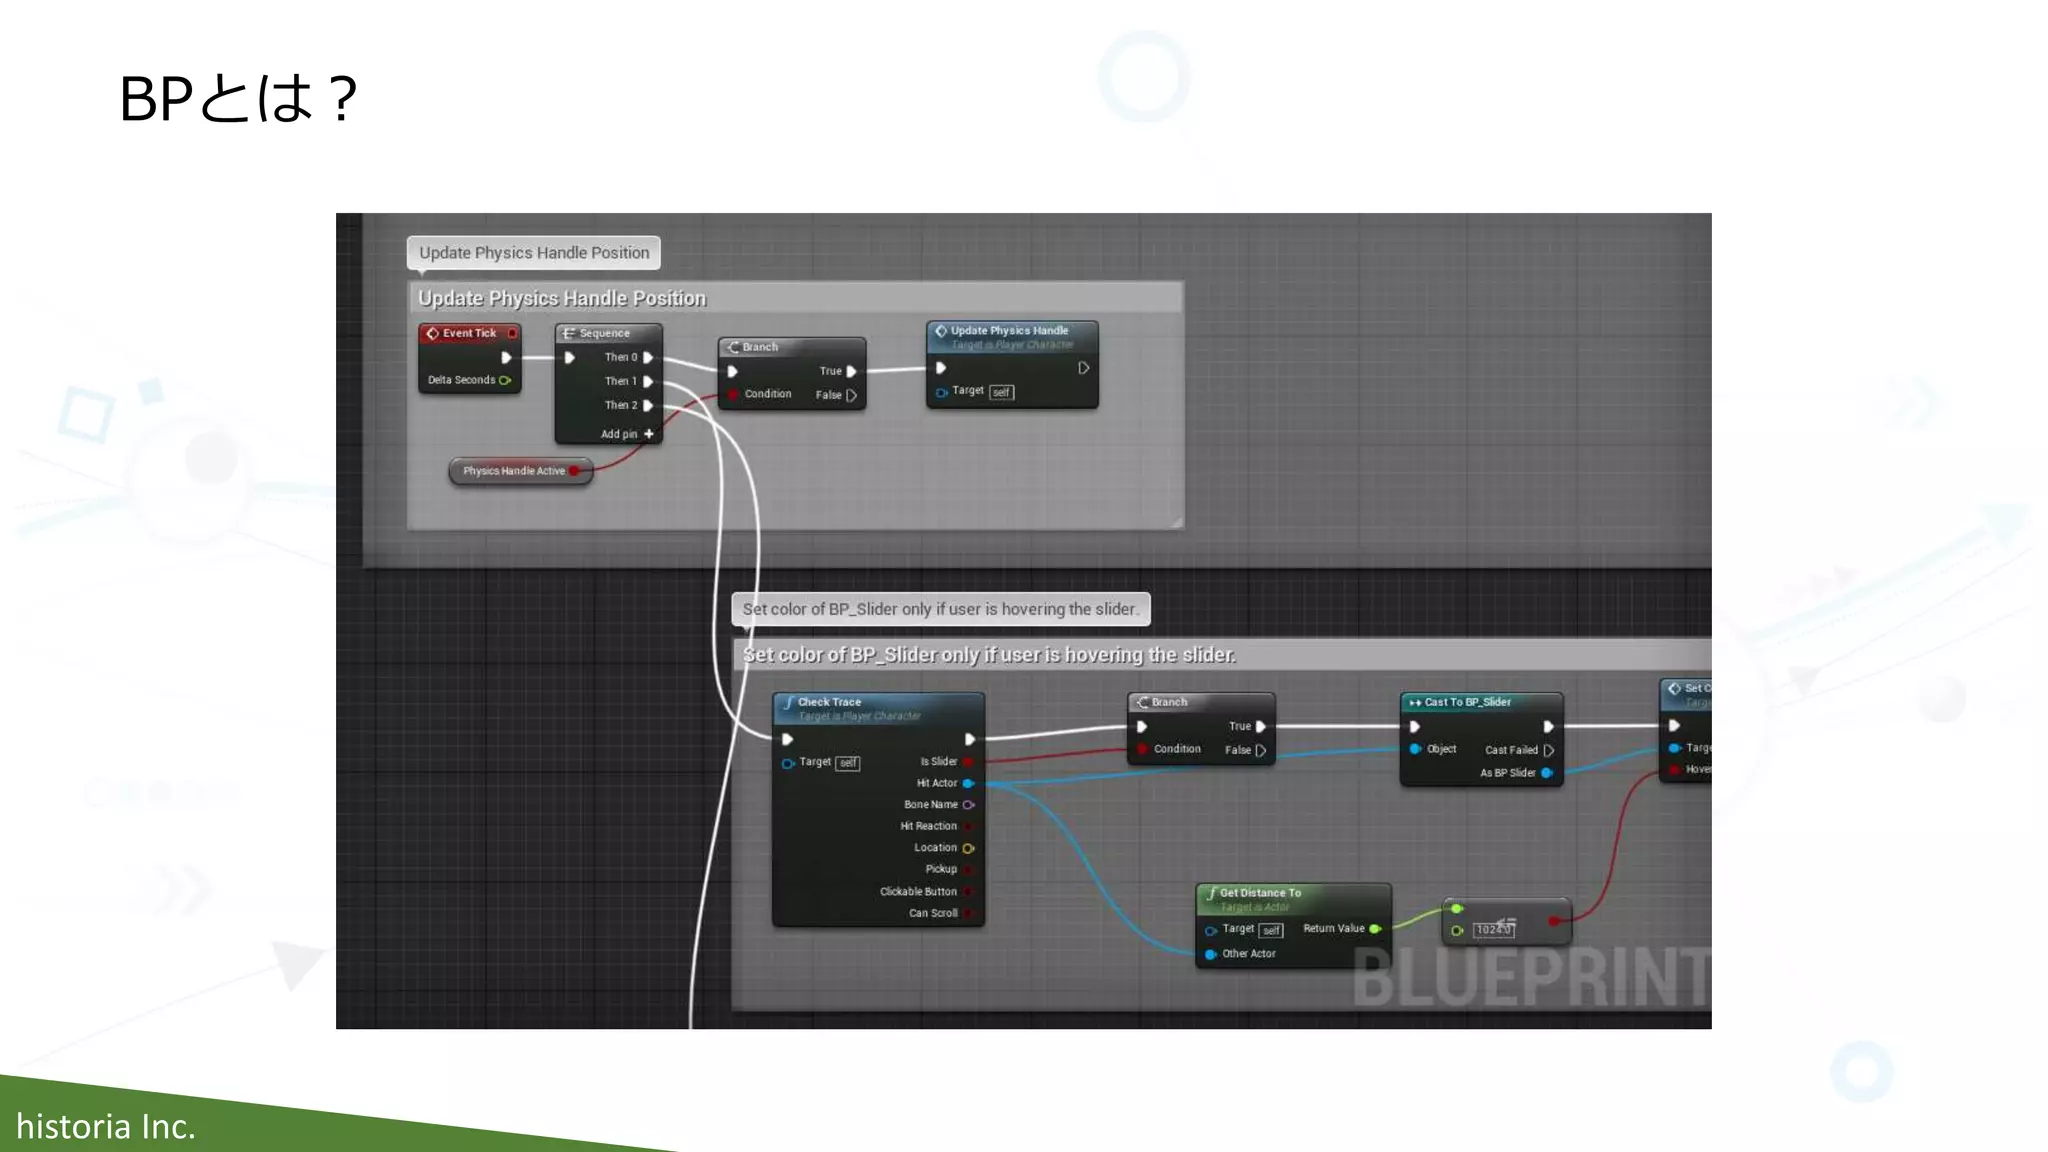Screen dimensions: 2048x1152
Task: Click the Sequence node header icon
Action: tap(569, 333)
